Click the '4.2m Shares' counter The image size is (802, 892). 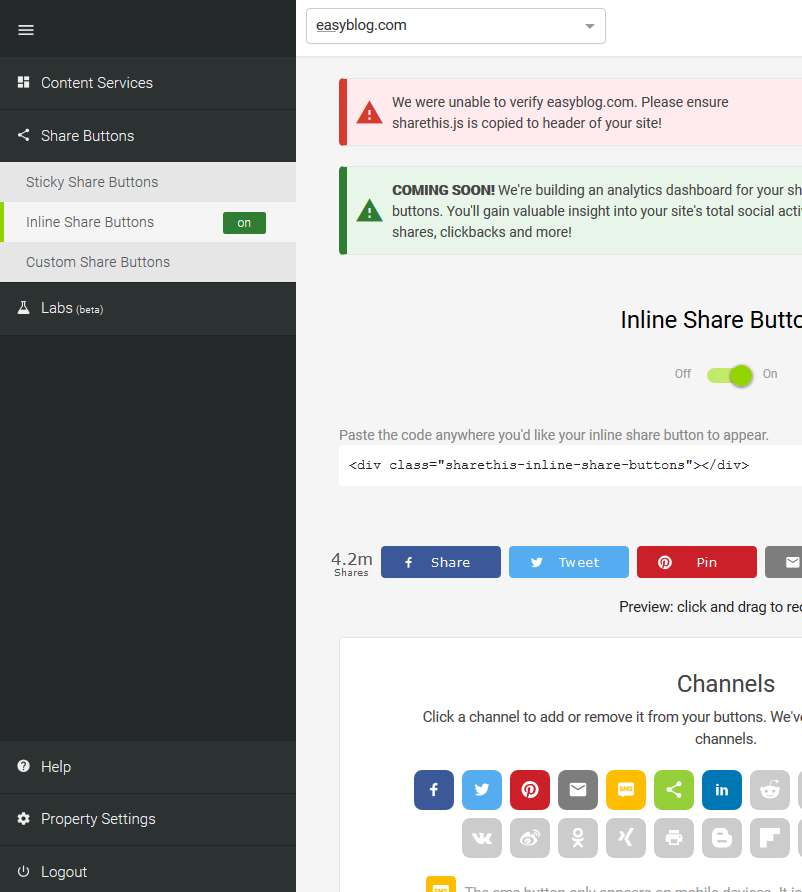352,564
